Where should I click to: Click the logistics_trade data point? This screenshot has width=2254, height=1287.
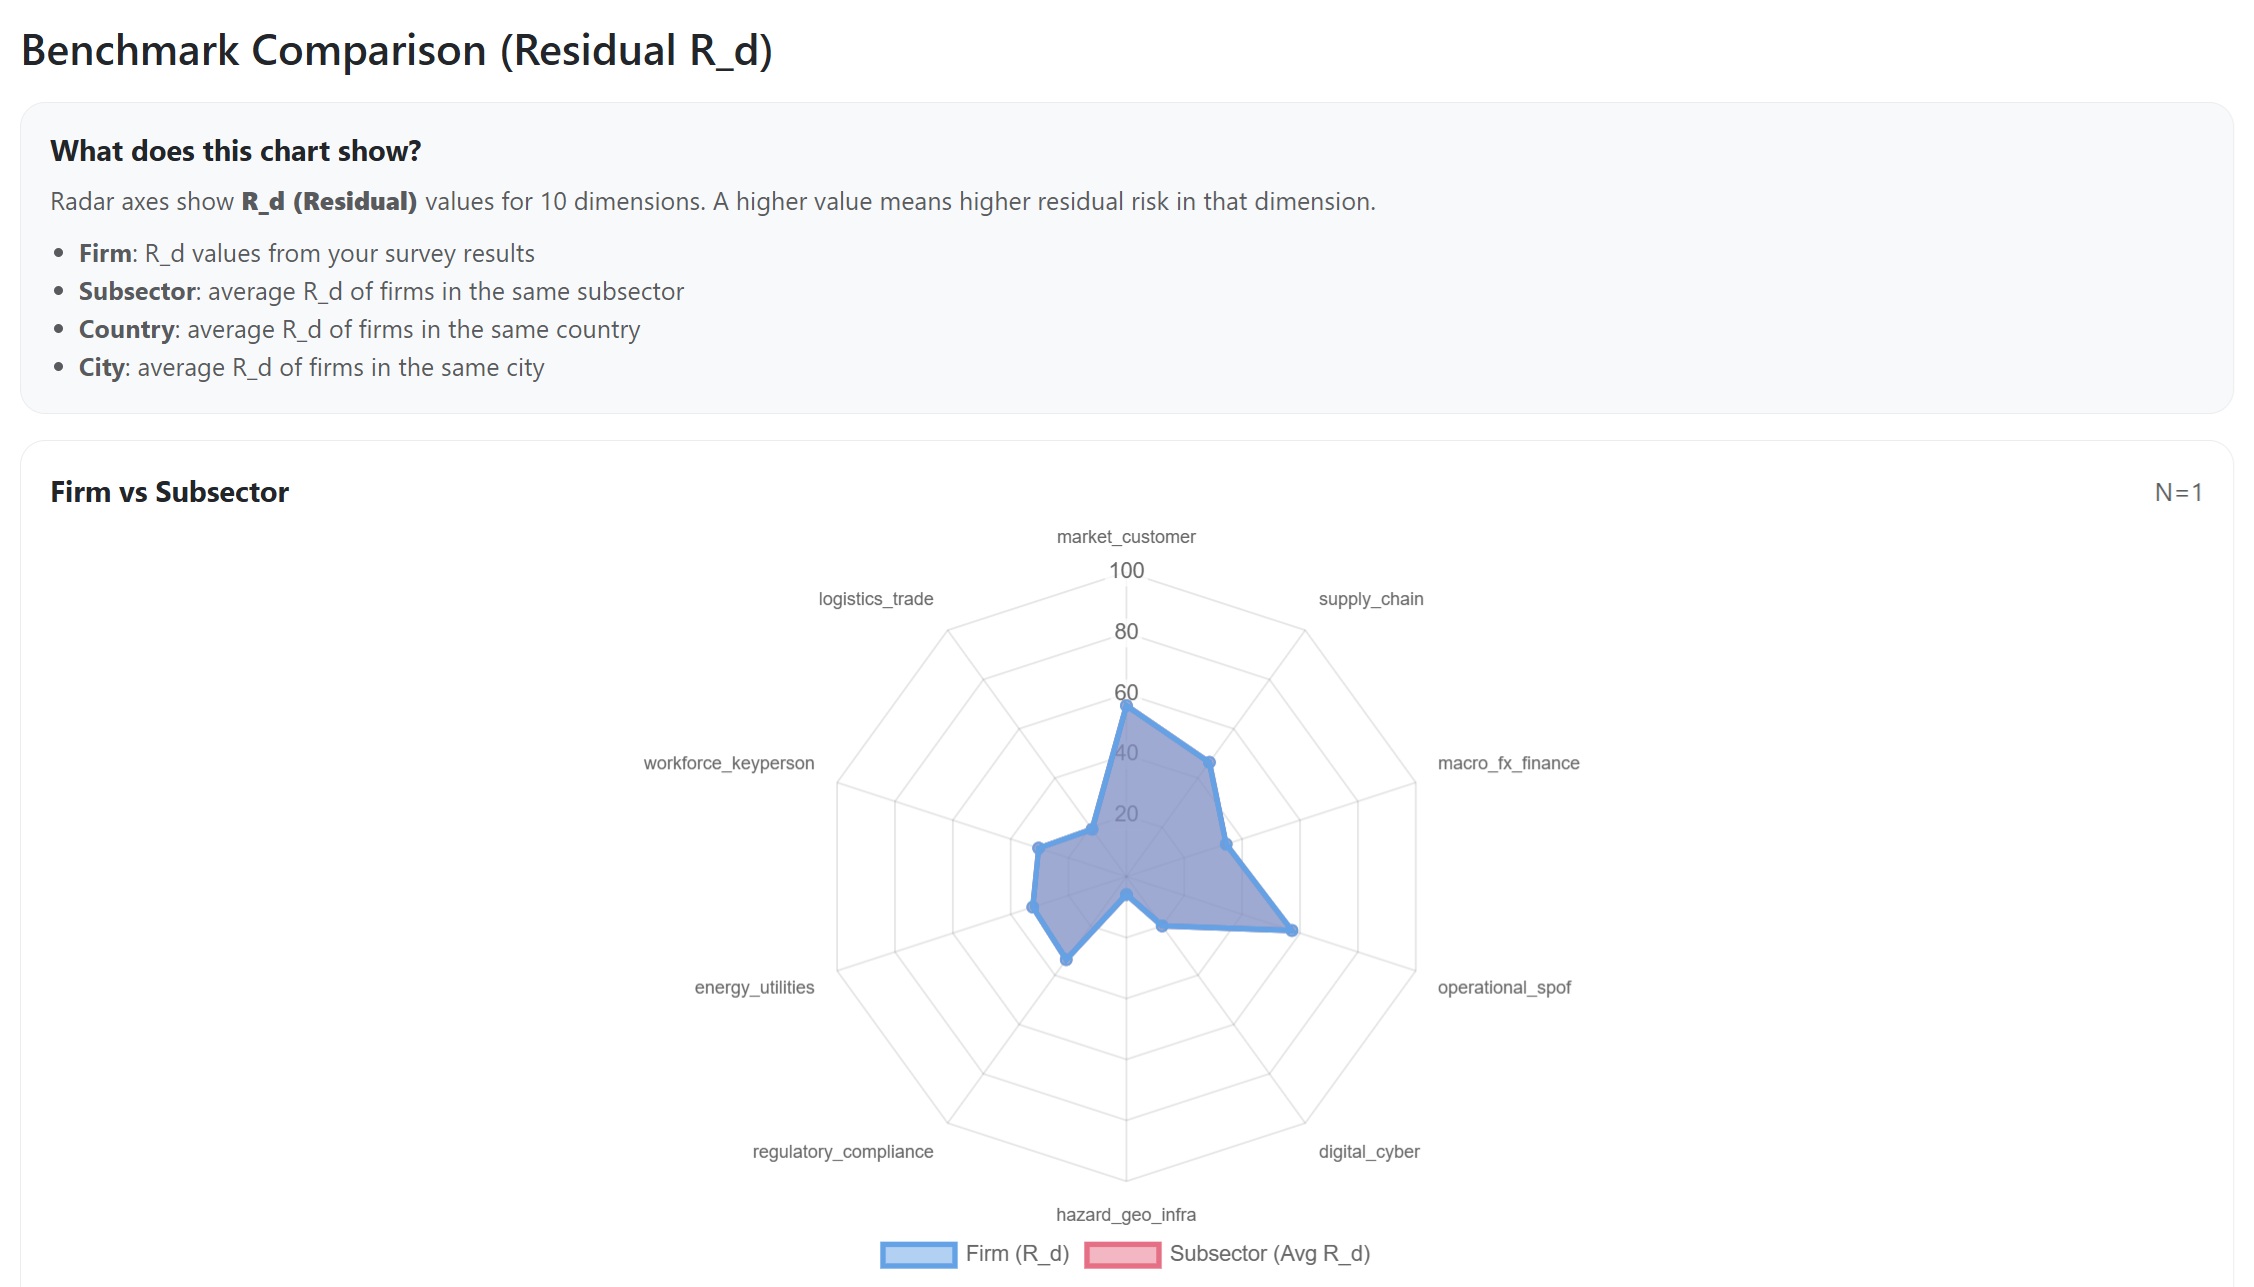click(x=1092, y=829)
